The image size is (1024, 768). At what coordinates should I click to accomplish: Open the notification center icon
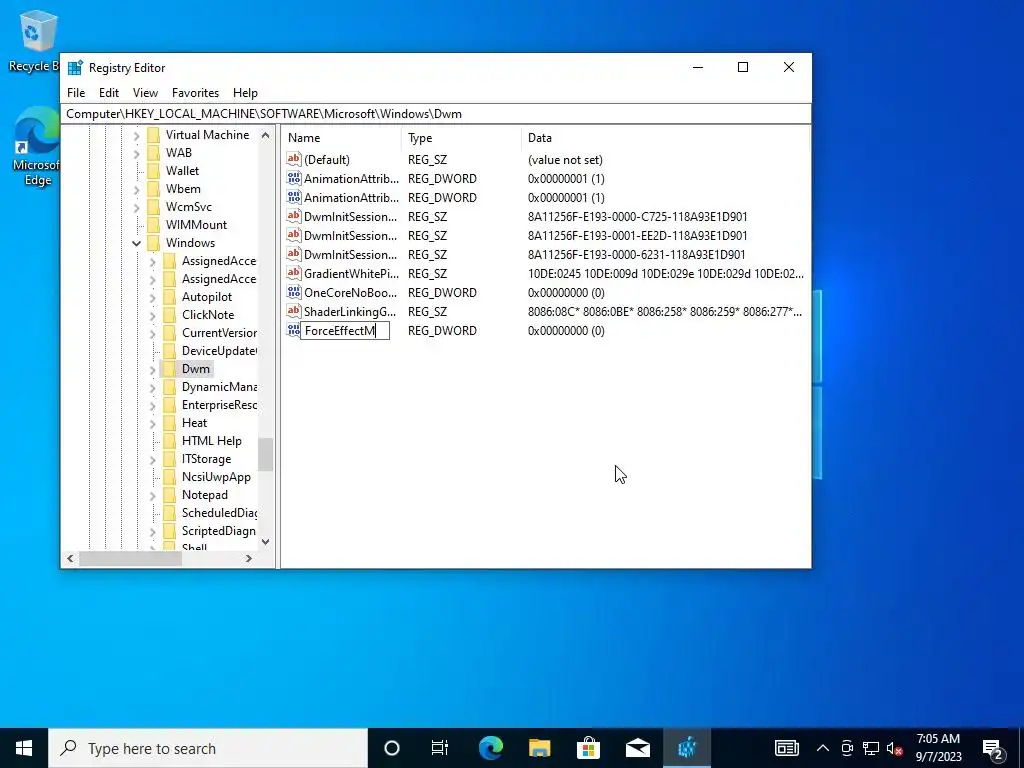(x=993, y=748)
